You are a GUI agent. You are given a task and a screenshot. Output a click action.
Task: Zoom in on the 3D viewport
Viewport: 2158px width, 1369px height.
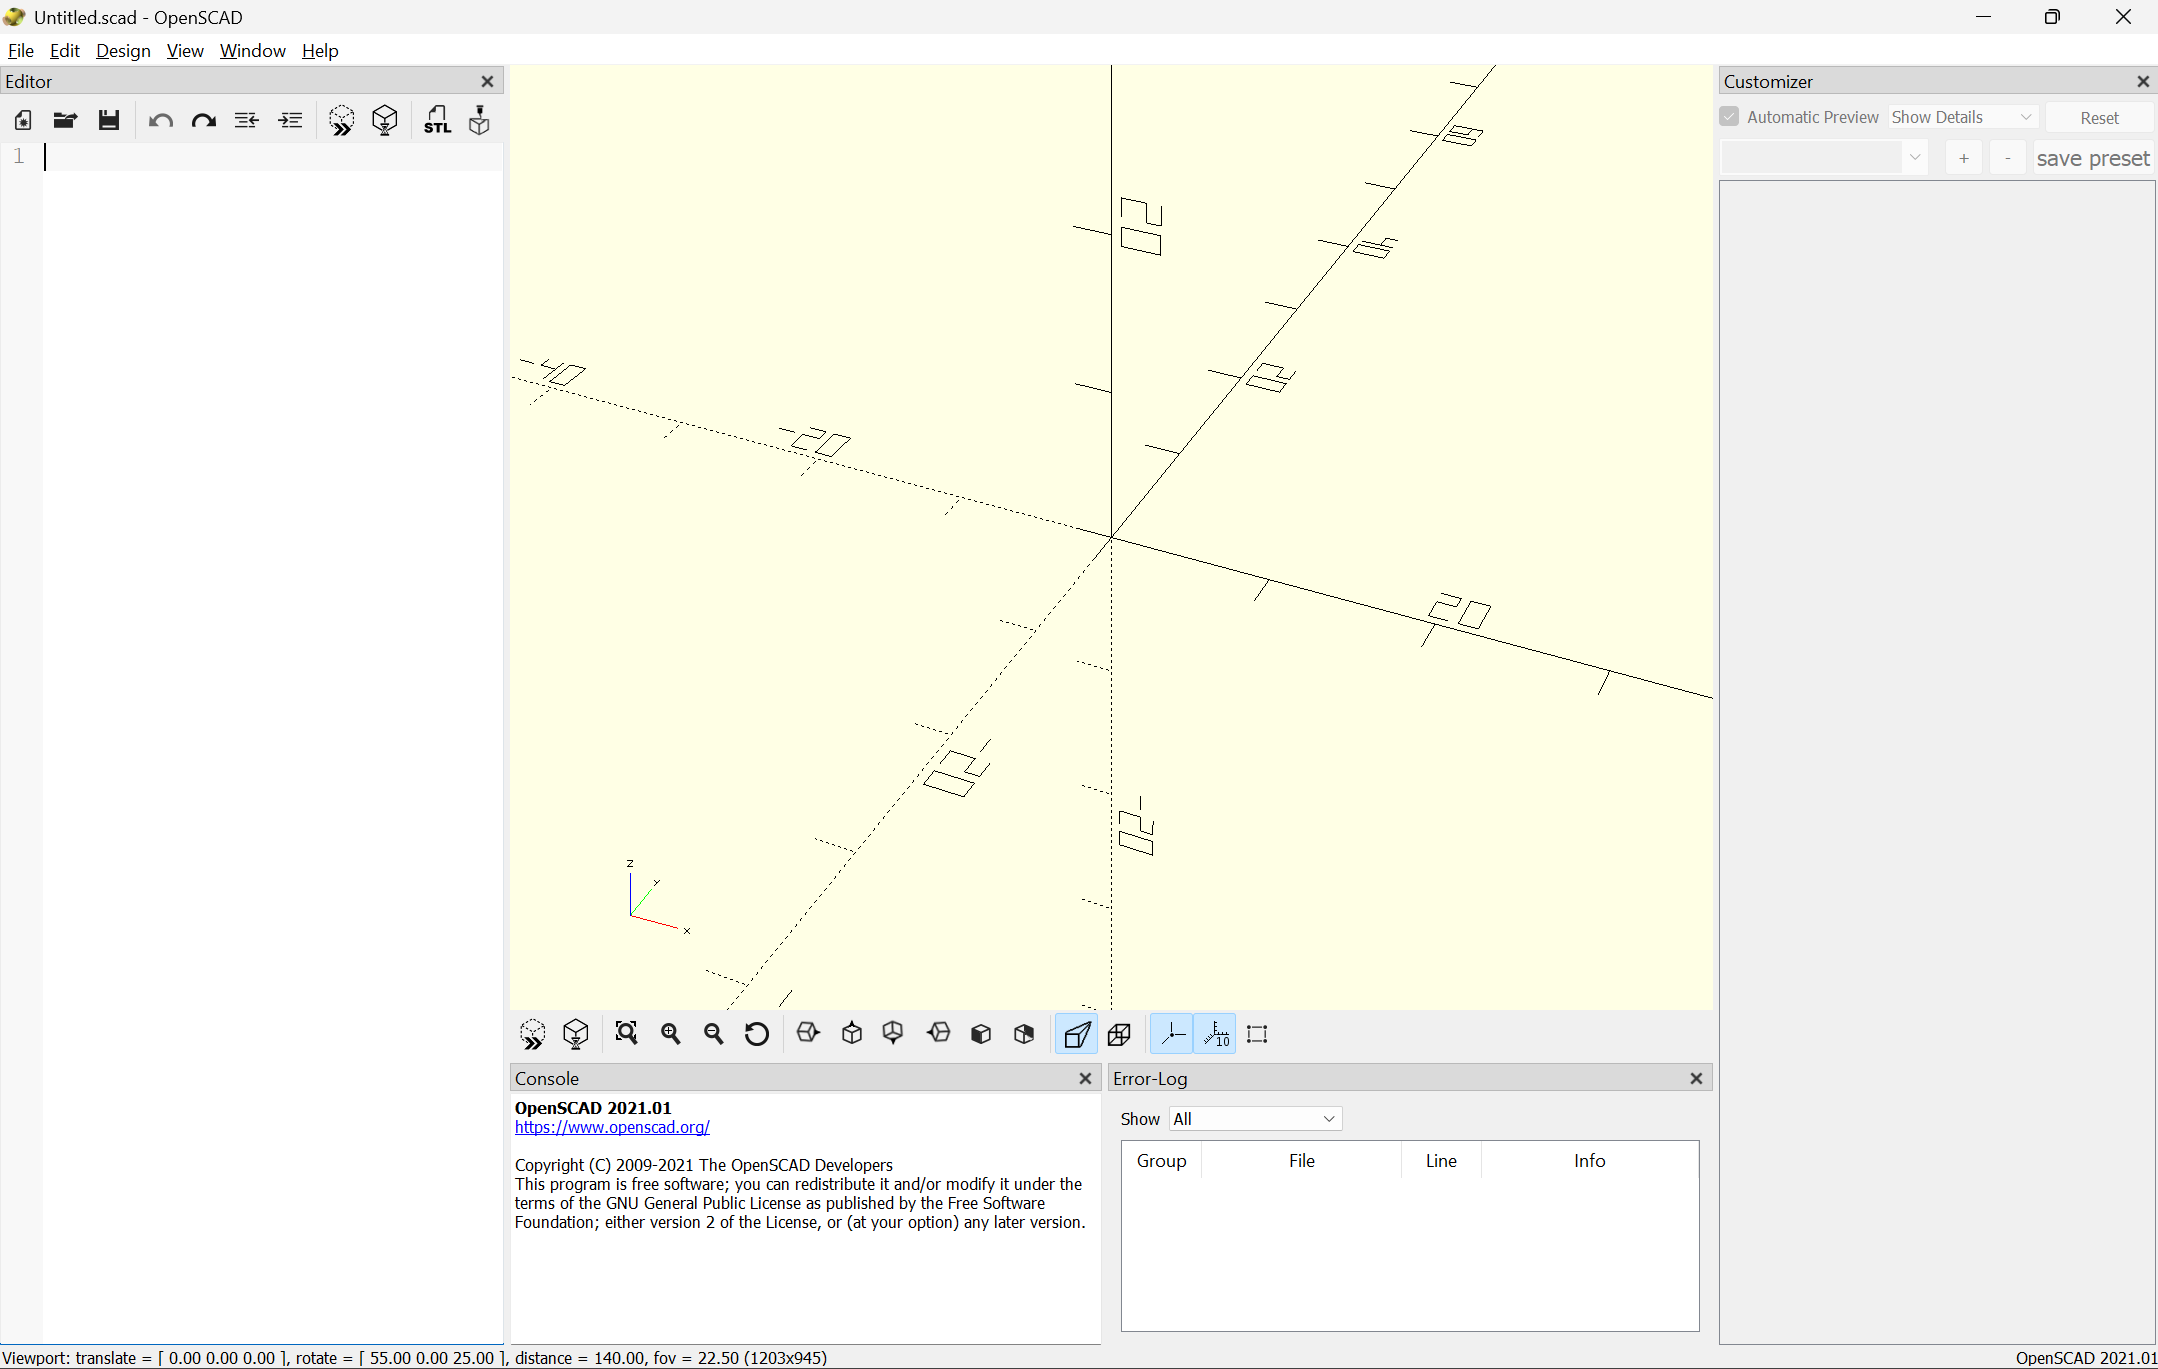pyautogui.click(x=670, y=1033)
